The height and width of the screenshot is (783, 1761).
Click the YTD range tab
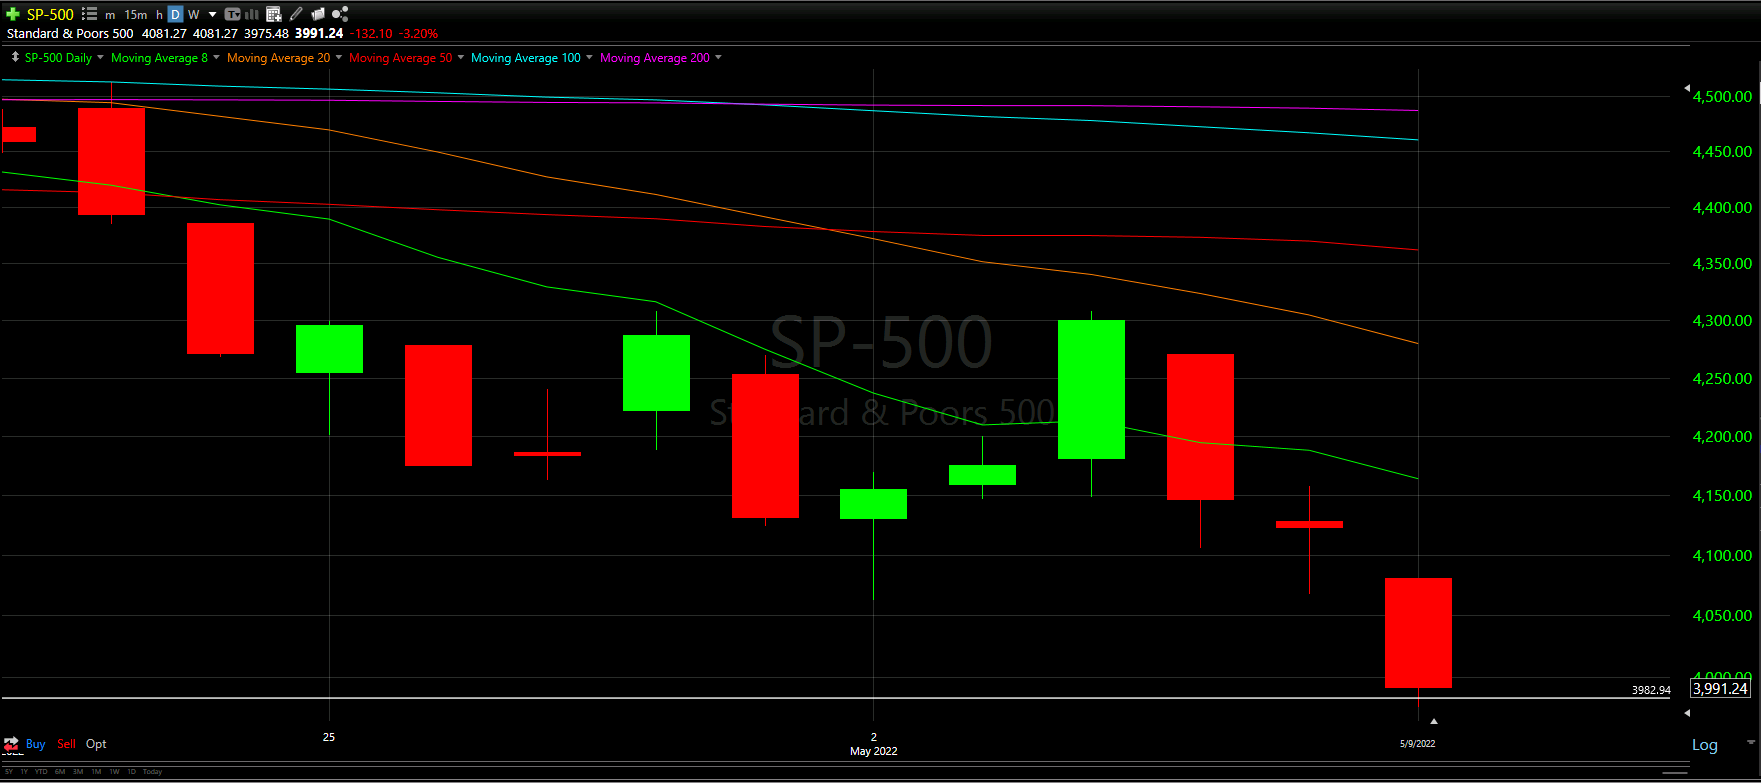[41, 772]
